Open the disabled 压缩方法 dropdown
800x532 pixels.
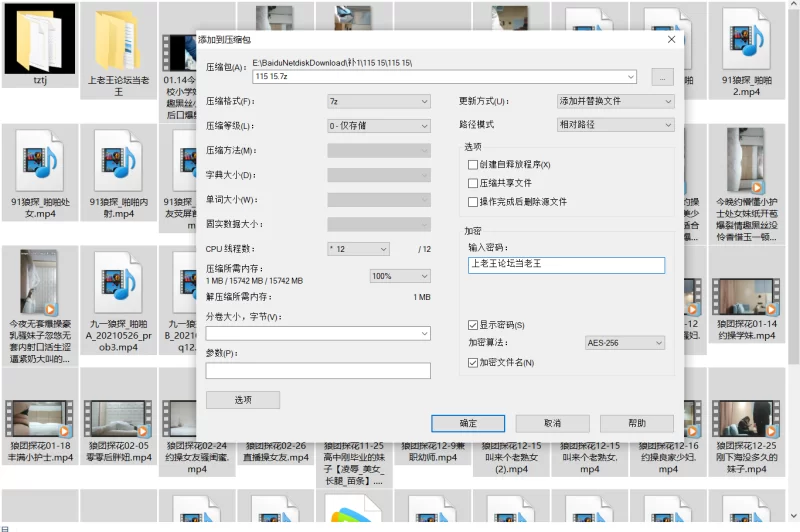[379, 150]
